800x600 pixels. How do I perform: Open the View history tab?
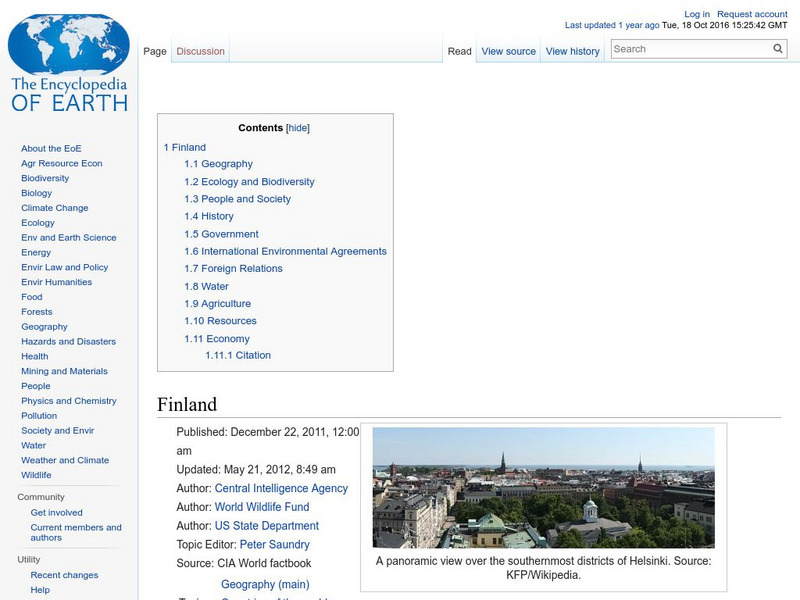(573, 51)
